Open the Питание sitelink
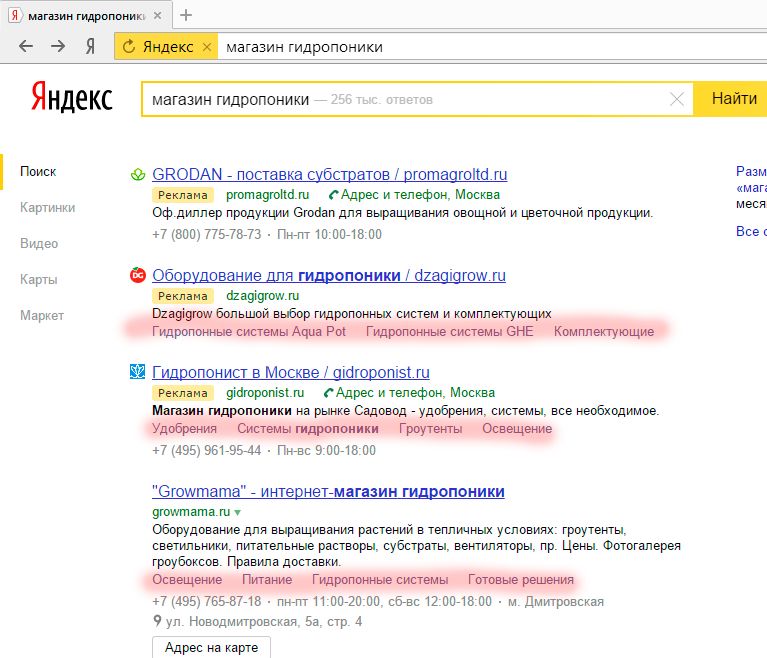 coord(267,580)
